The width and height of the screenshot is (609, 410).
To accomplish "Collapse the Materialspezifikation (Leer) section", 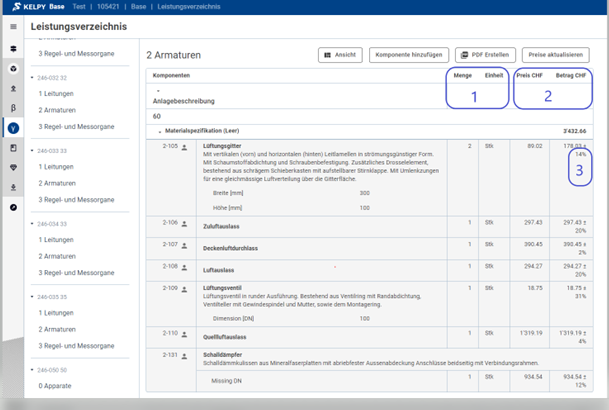I will (x=160, y=131).
